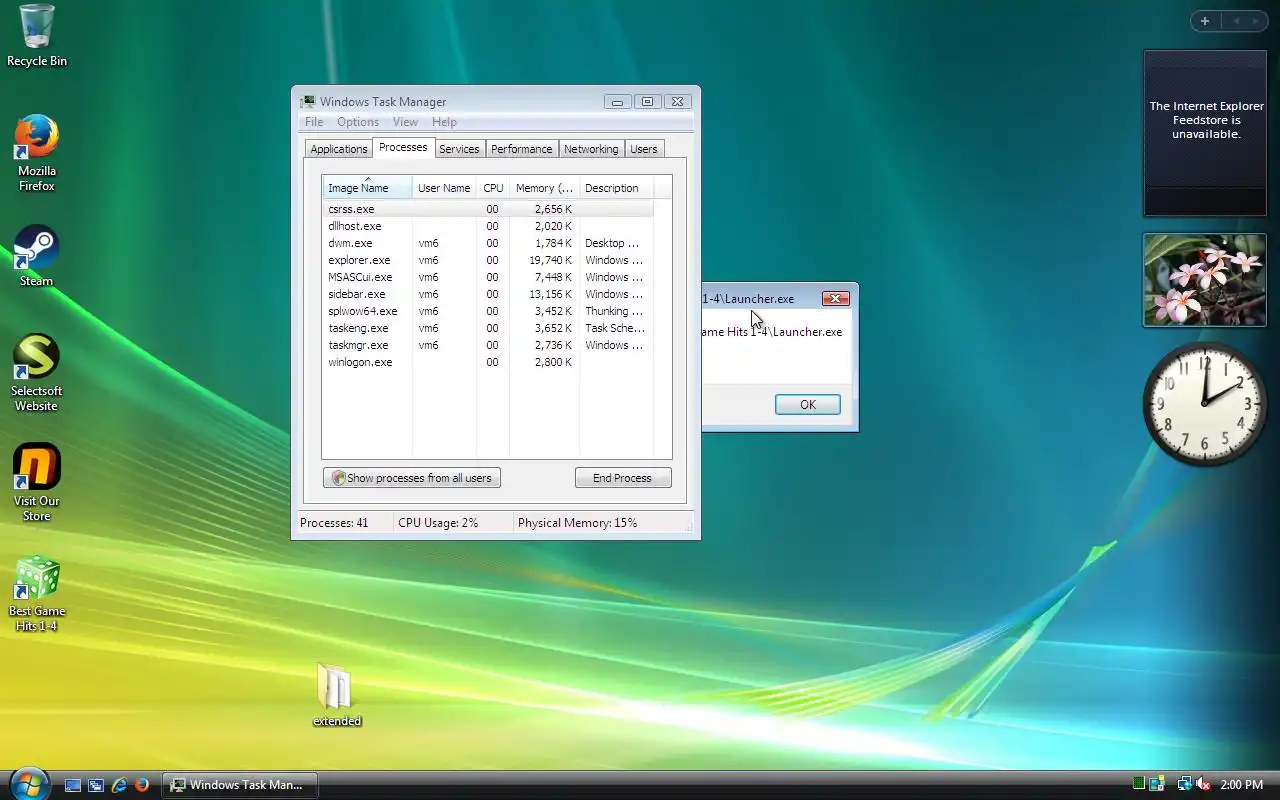Viewport: 1280px width, 800px height.
Task: Open the Steam desktop shortcut
Action: click(37, 257)
